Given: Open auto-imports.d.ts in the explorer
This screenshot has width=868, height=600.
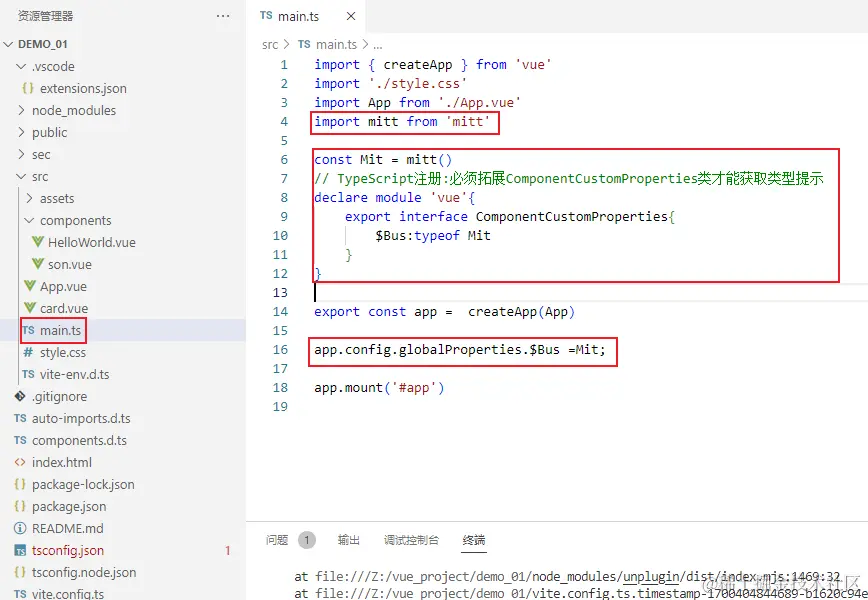Looking at the screenshot, I should coord(81,418).
